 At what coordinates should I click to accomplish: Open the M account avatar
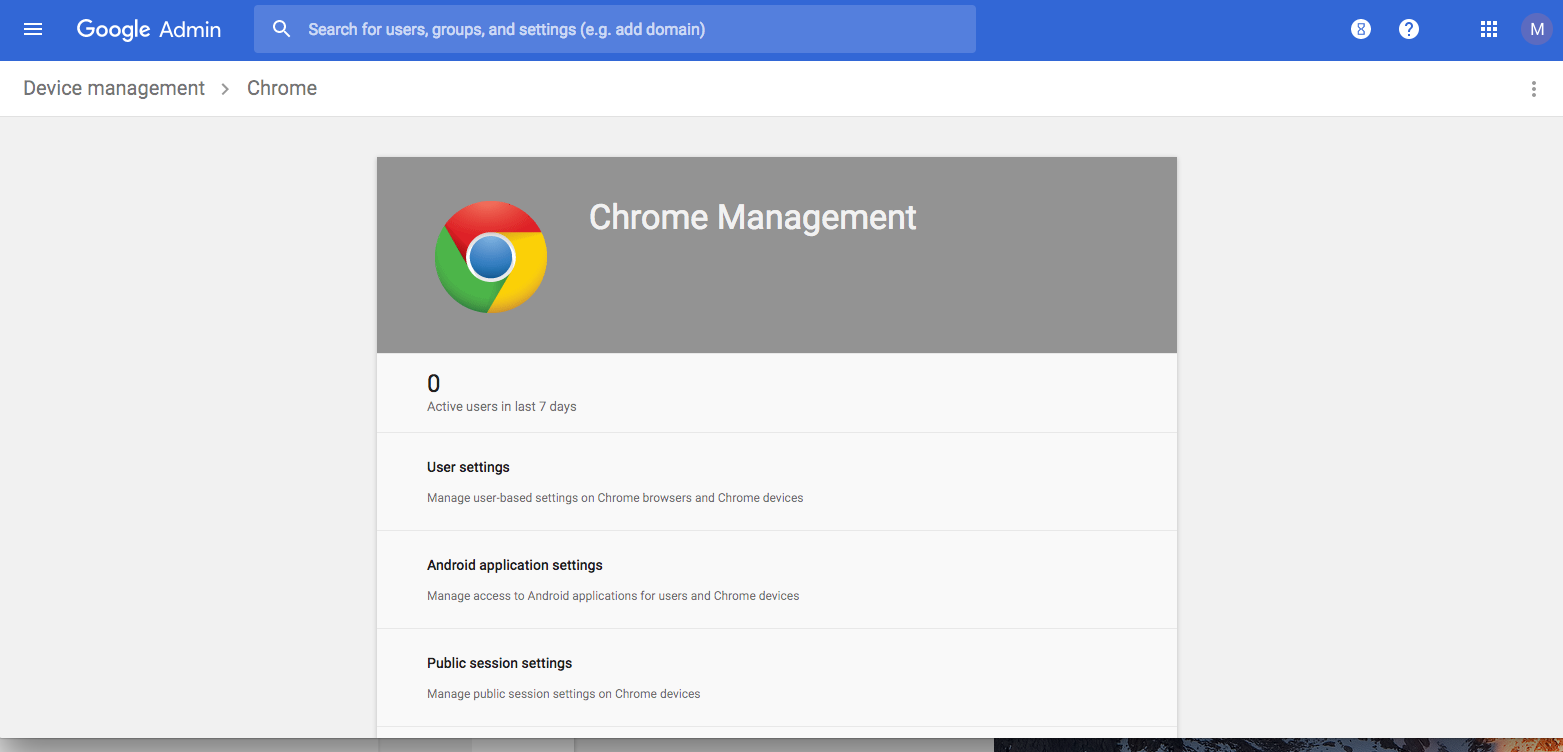tap(1537, 29)
